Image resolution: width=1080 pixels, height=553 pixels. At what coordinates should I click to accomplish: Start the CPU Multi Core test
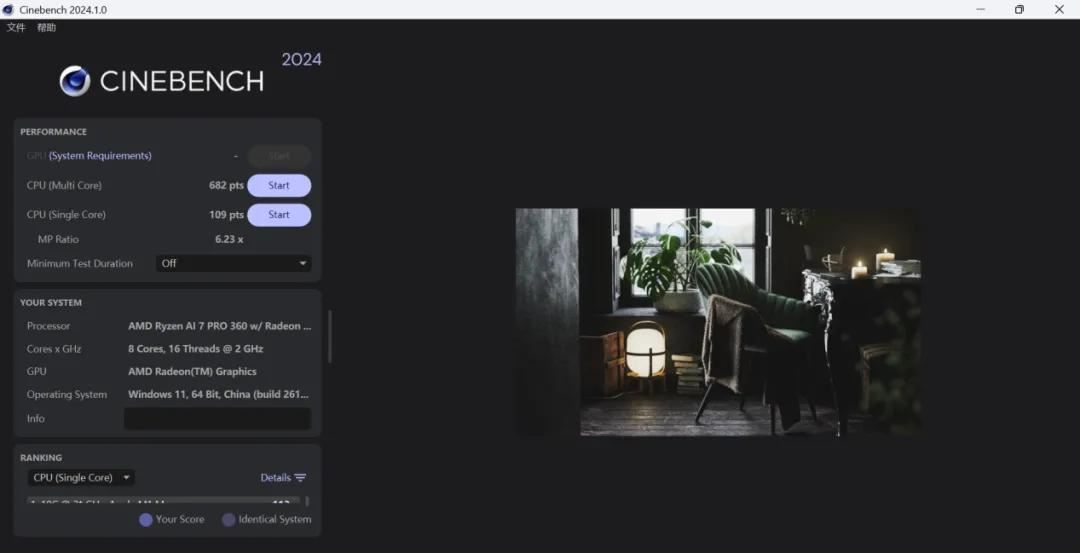click(279, 185)
